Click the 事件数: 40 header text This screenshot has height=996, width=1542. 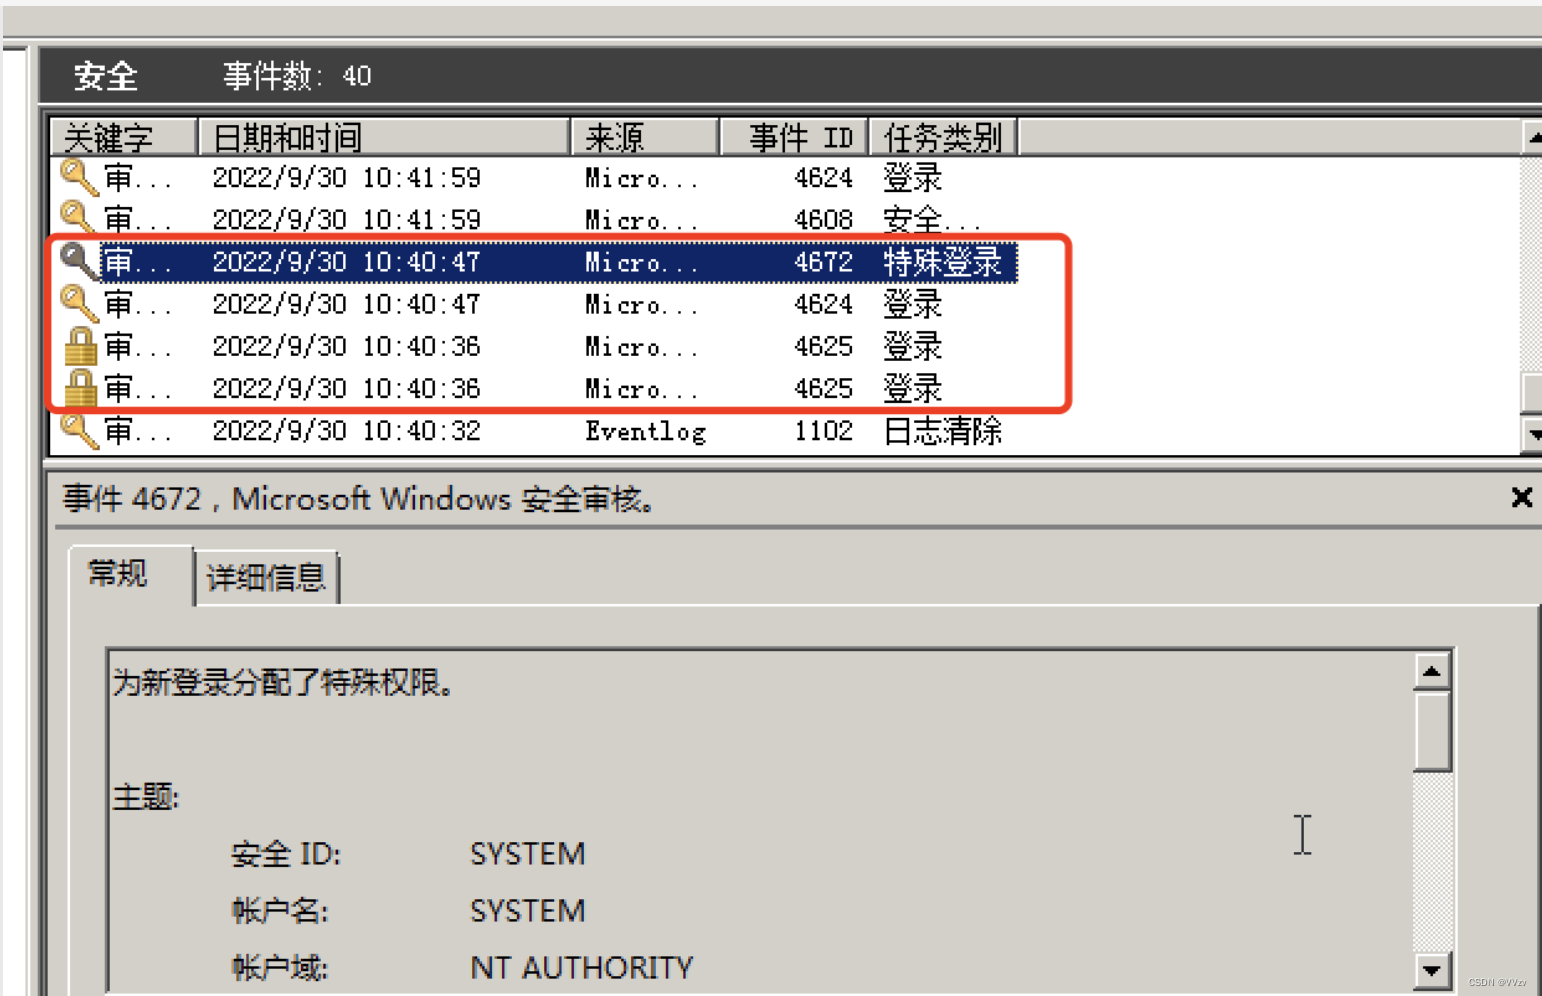coord(297,75)
